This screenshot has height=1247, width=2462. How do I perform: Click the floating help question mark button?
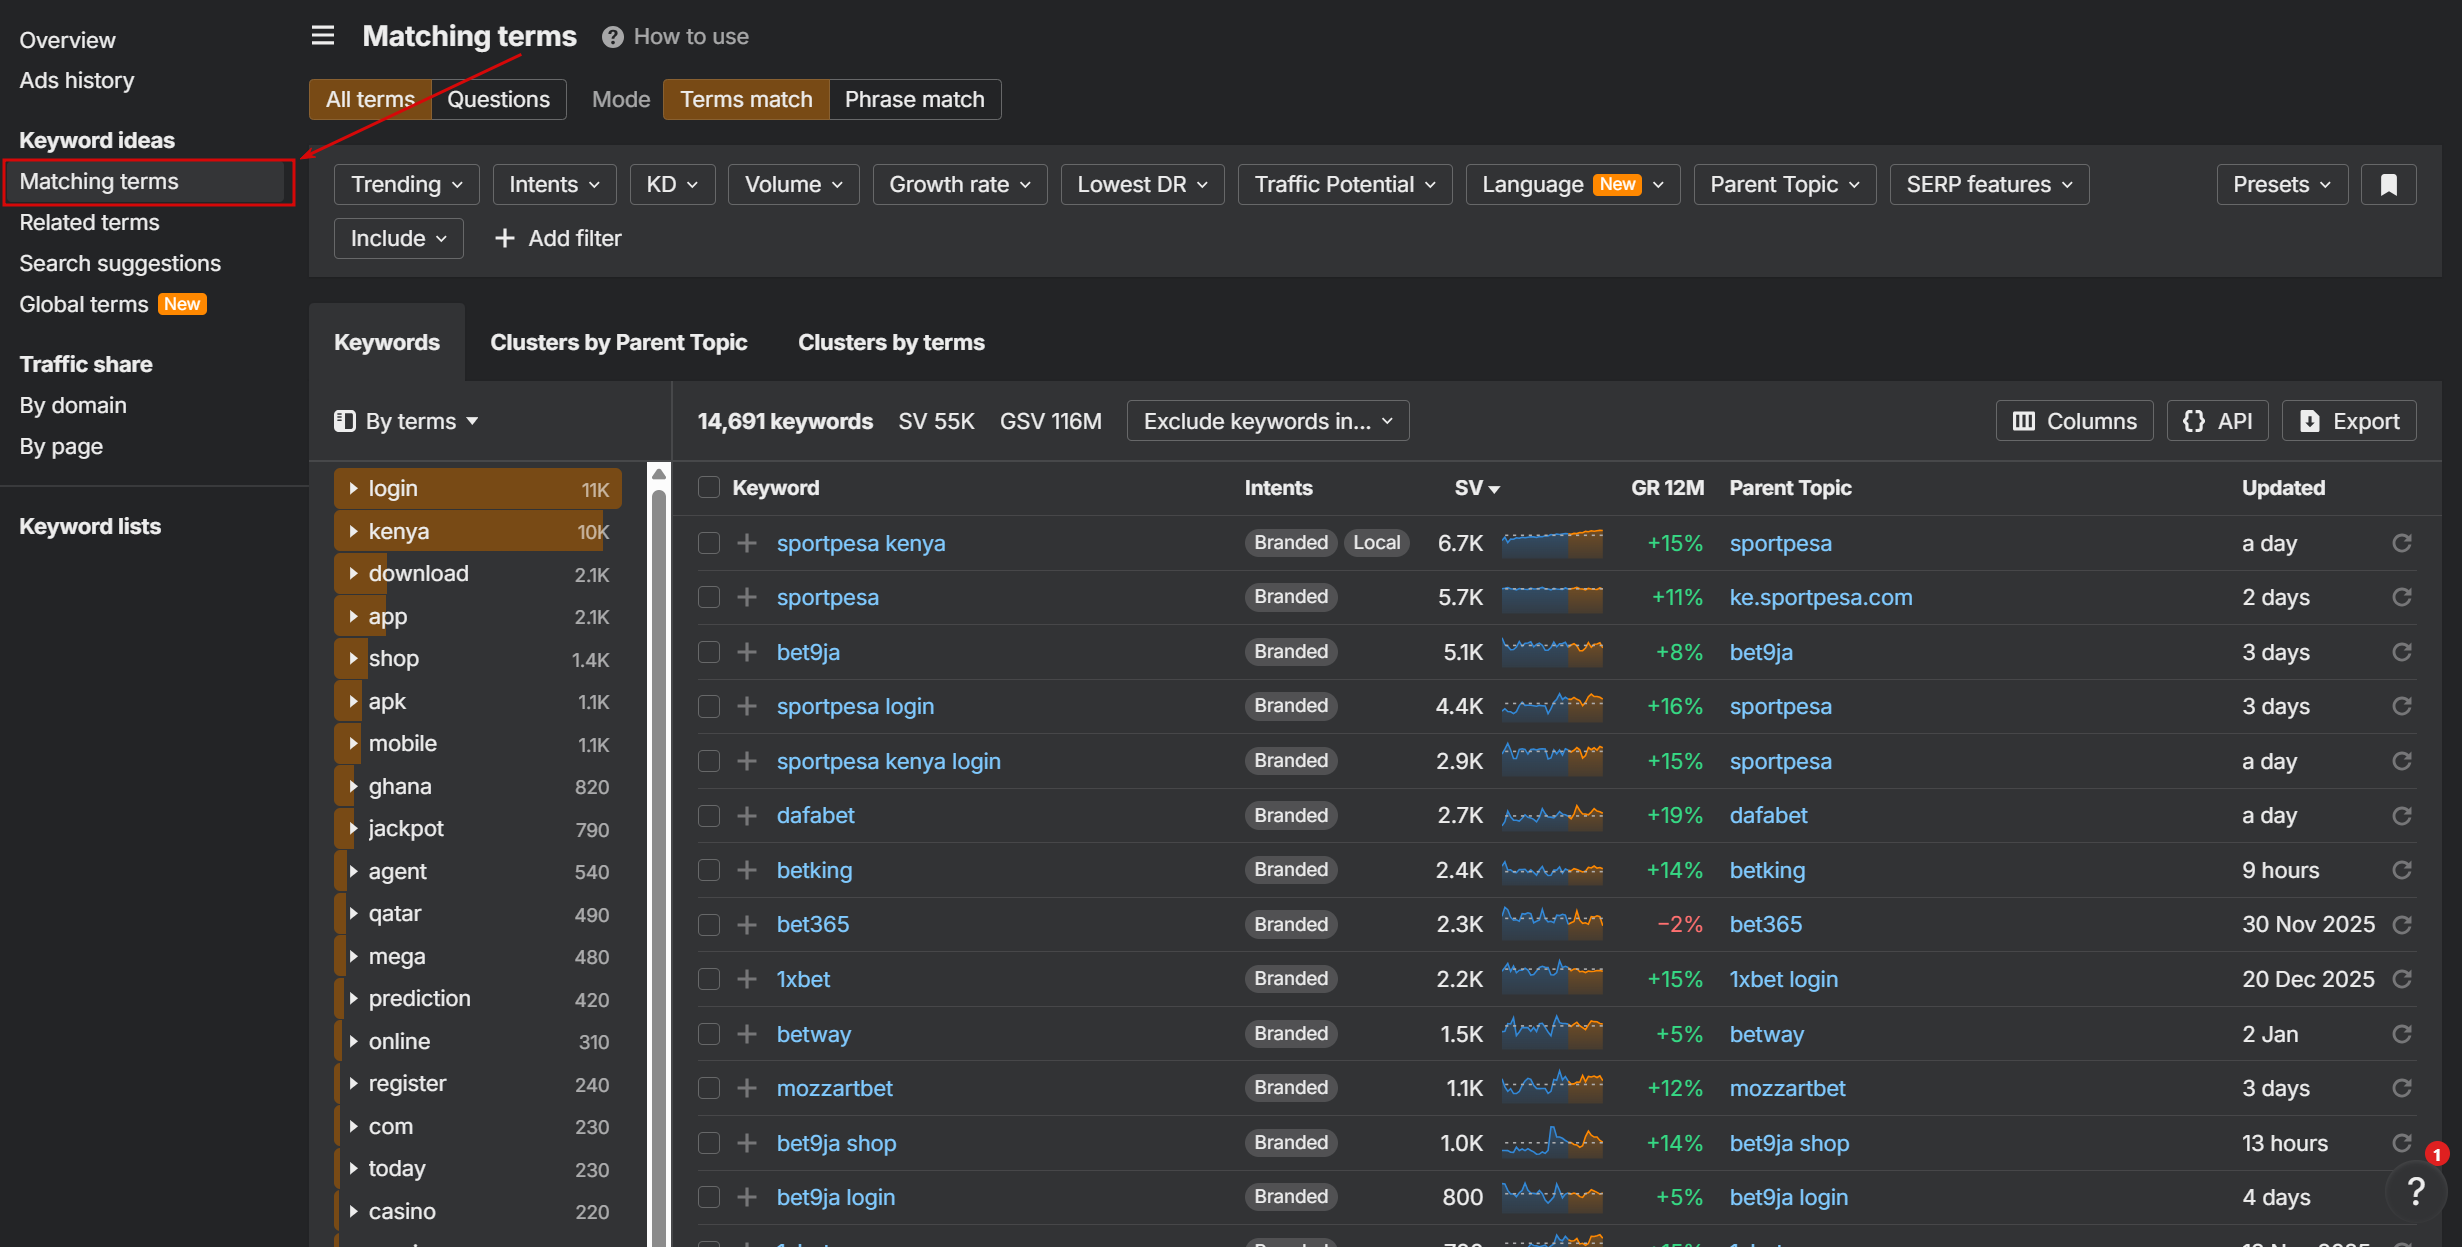2415,1190
